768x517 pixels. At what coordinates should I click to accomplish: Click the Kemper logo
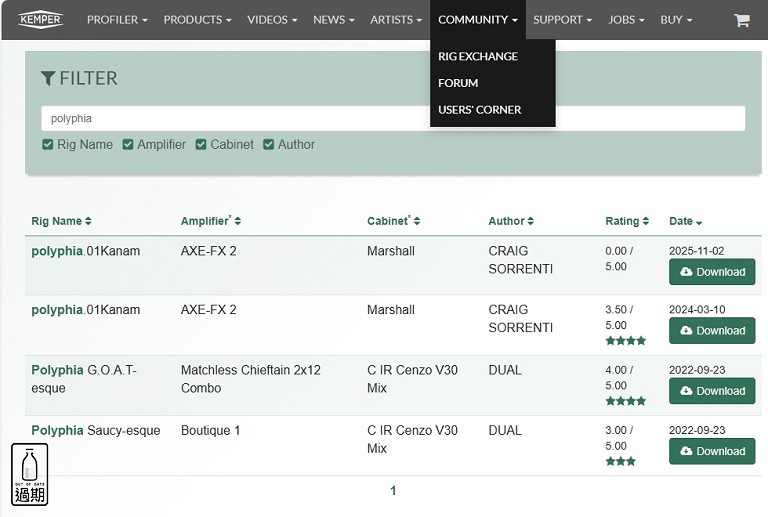pyautogui.click(x=41, y=20)
